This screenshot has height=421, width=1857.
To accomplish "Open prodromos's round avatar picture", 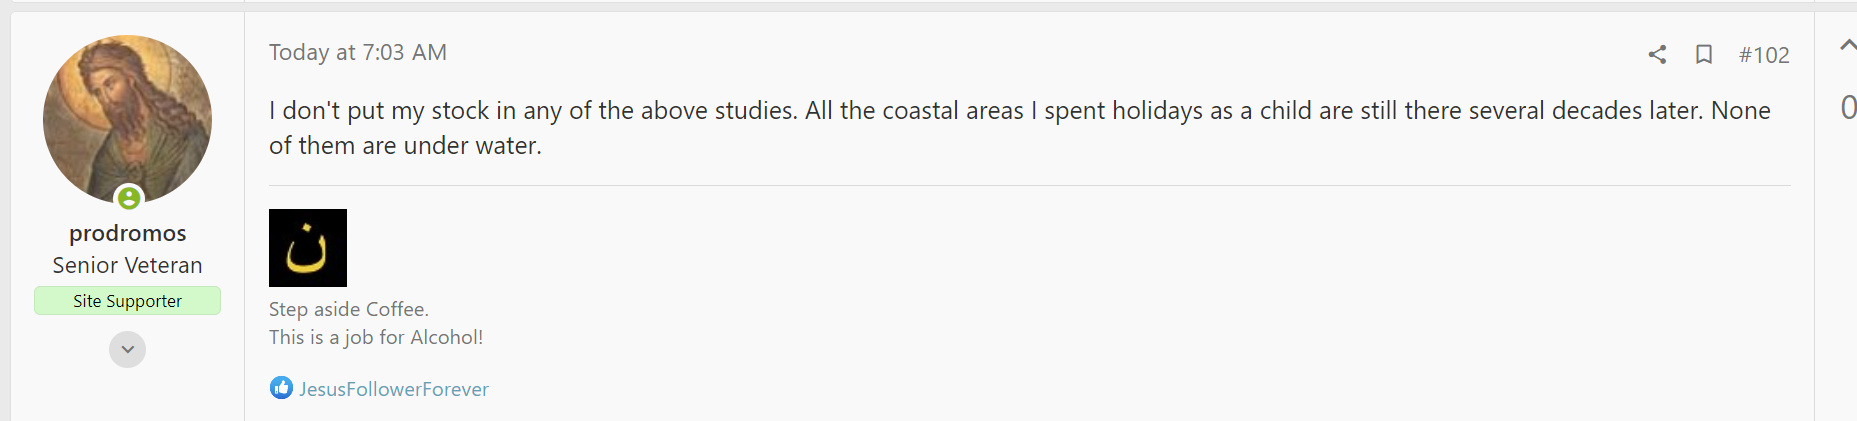I will pyautogui.click(x=127, y=118).
